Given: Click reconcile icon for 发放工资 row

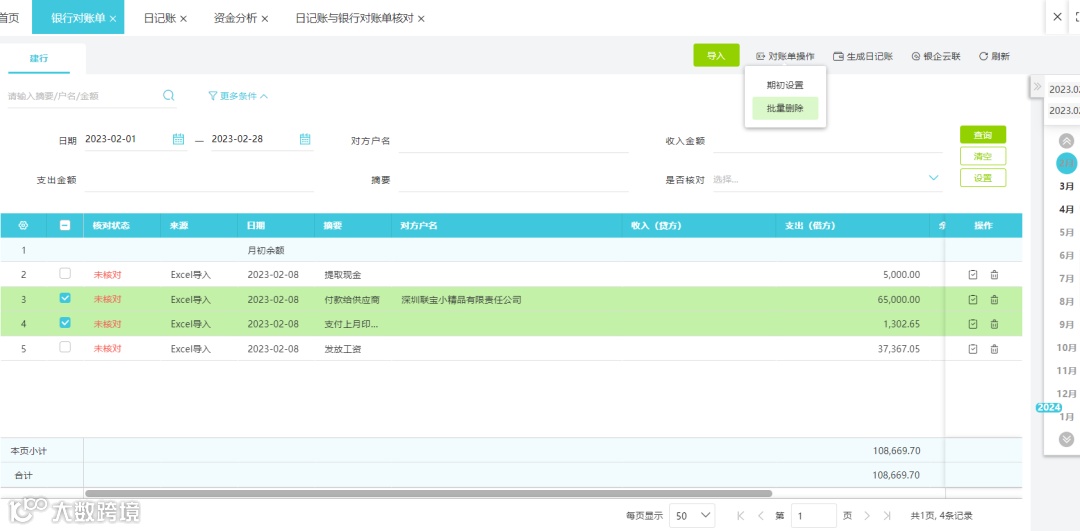Looking at the screenshot, I should (973, 349).
